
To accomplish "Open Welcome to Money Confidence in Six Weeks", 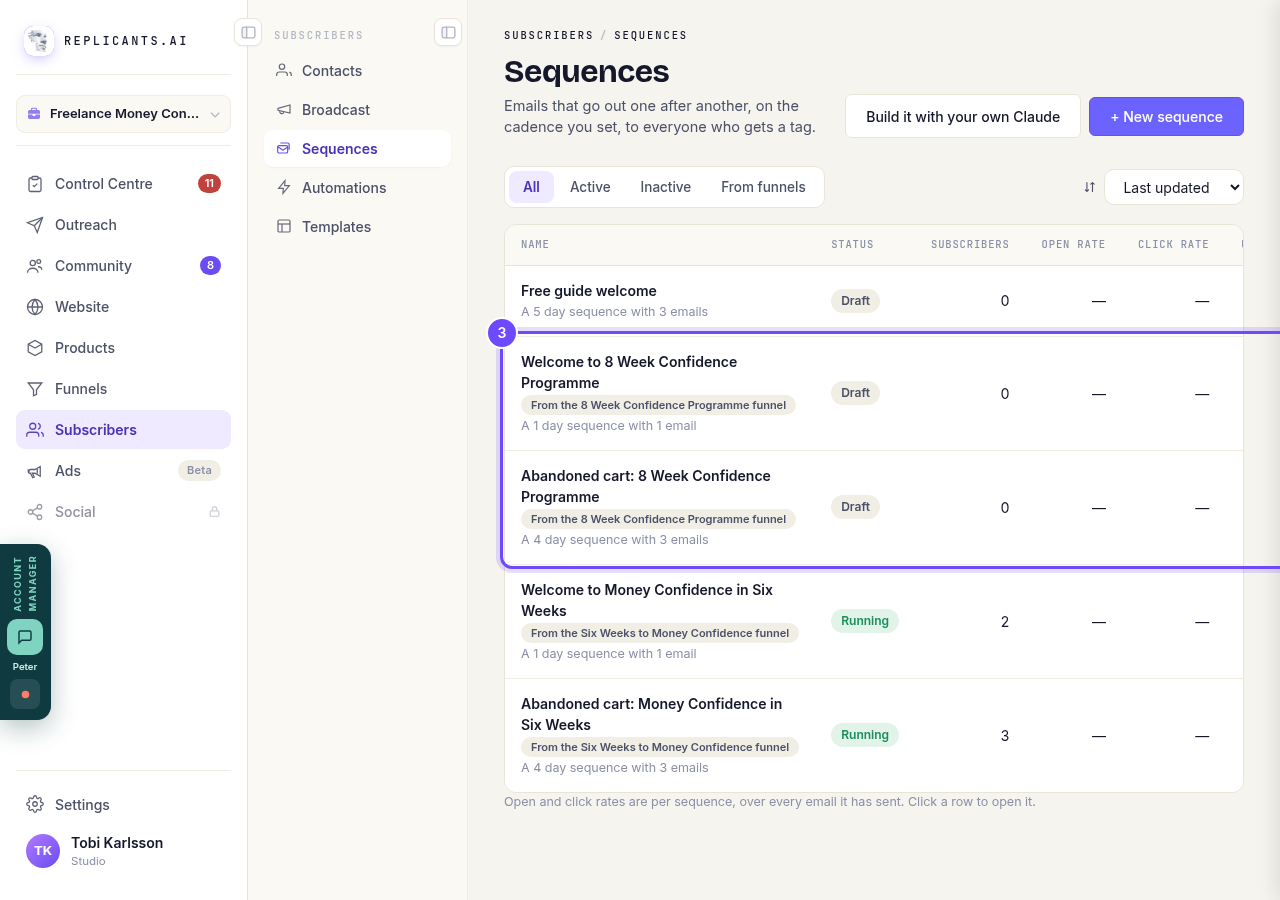I will [874, 621].
